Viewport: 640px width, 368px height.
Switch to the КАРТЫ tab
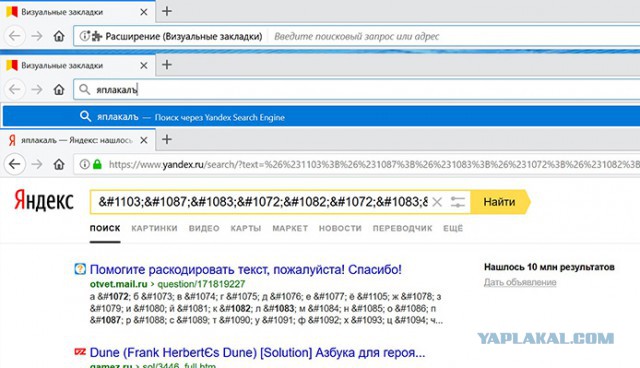point(246,228)
